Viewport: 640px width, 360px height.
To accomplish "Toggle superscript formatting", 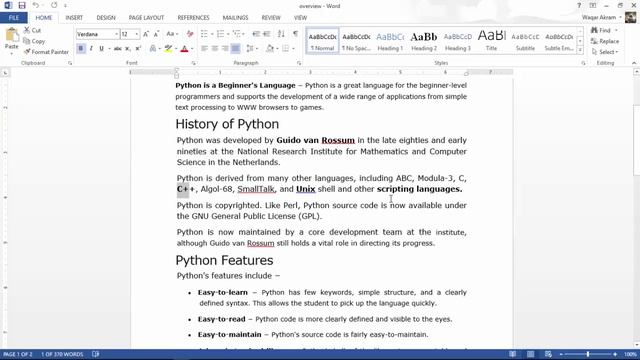I will [138, 49].
